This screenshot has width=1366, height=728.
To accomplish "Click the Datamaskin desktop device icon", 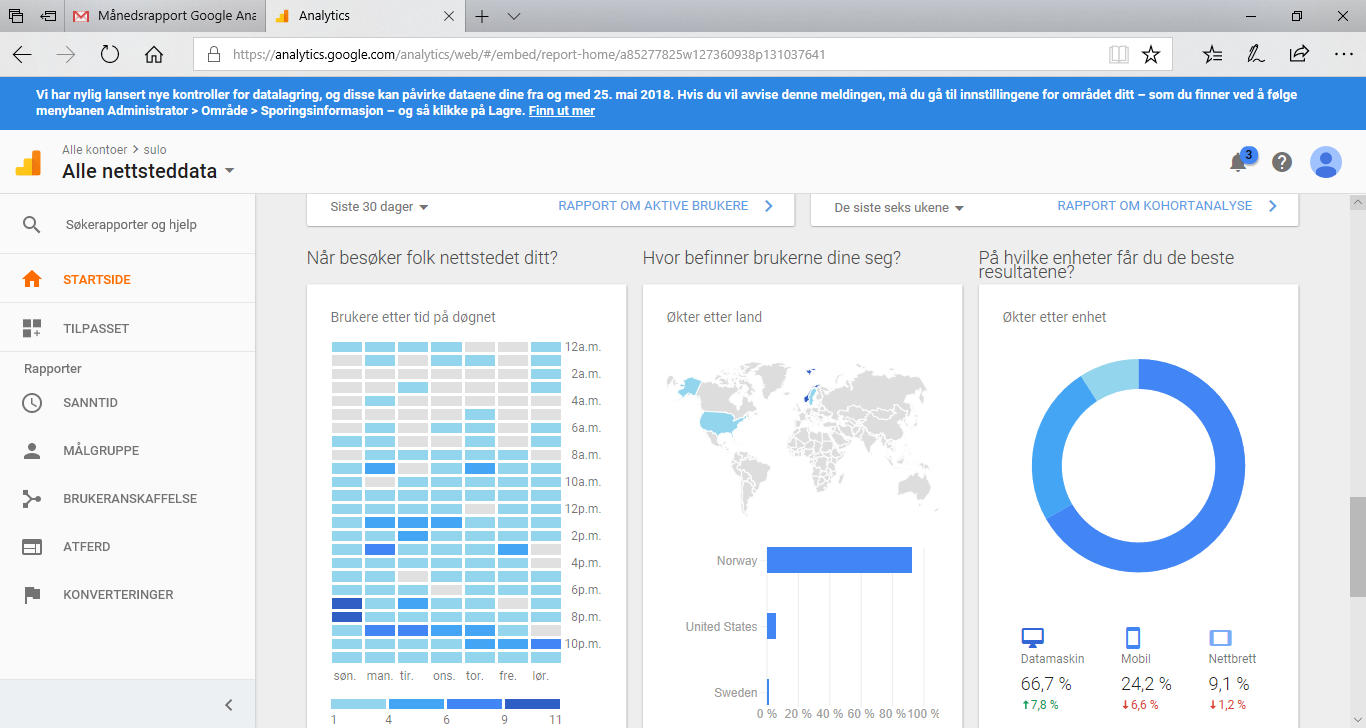I will coord(1032,638).
